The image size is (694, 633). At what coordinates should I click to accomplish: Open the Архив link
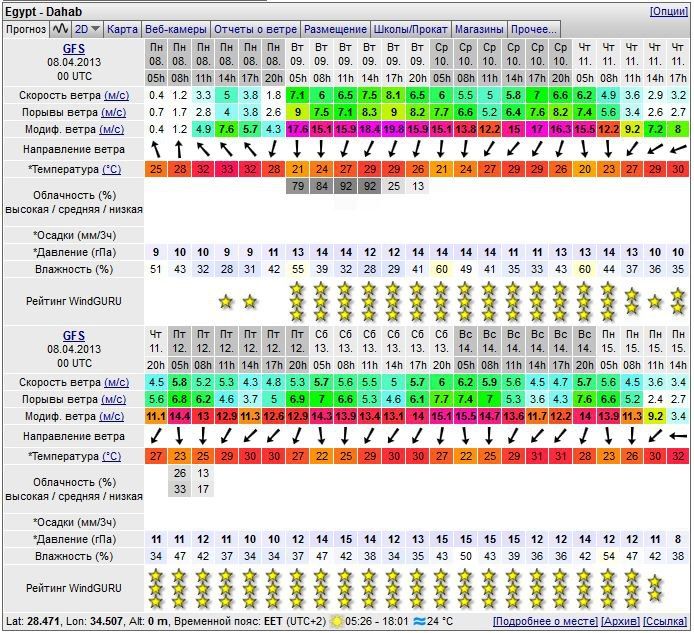click(620, 622)
